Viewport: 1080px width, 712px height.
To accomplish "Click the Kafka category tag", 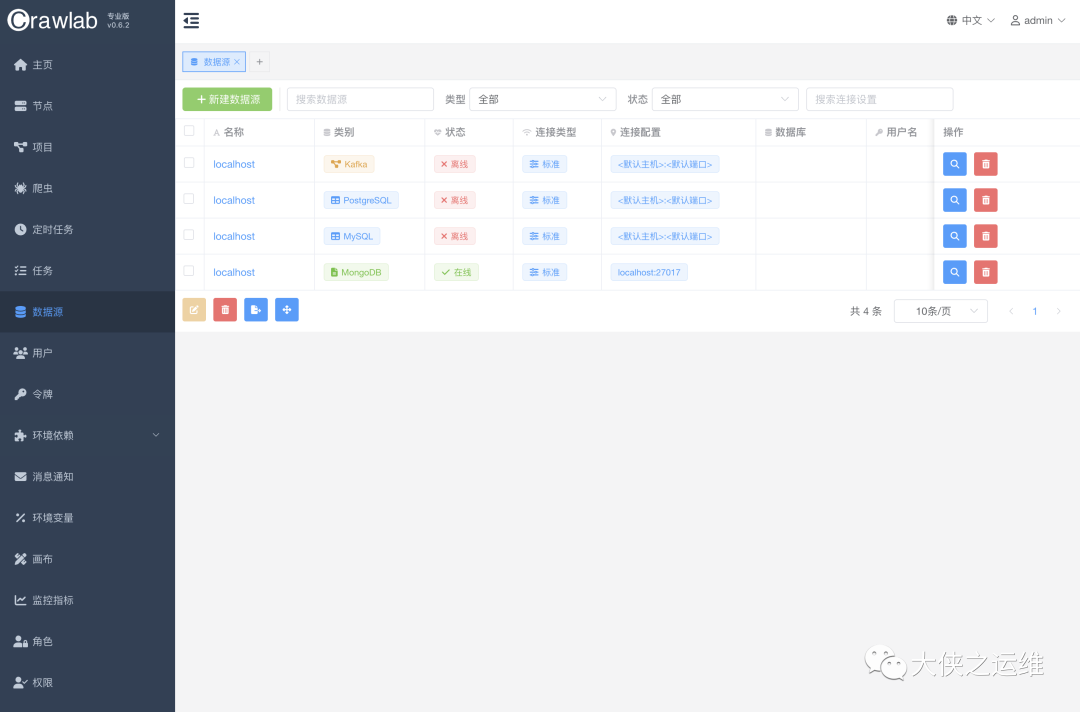I will [349, 164].
